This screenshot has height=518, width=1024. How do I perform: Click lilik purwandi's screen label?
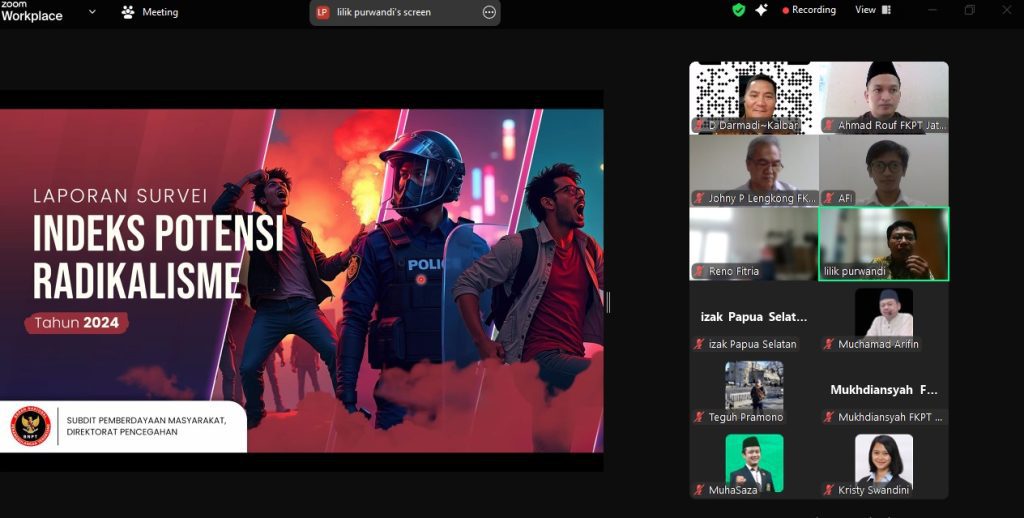(x=384, y=12)
